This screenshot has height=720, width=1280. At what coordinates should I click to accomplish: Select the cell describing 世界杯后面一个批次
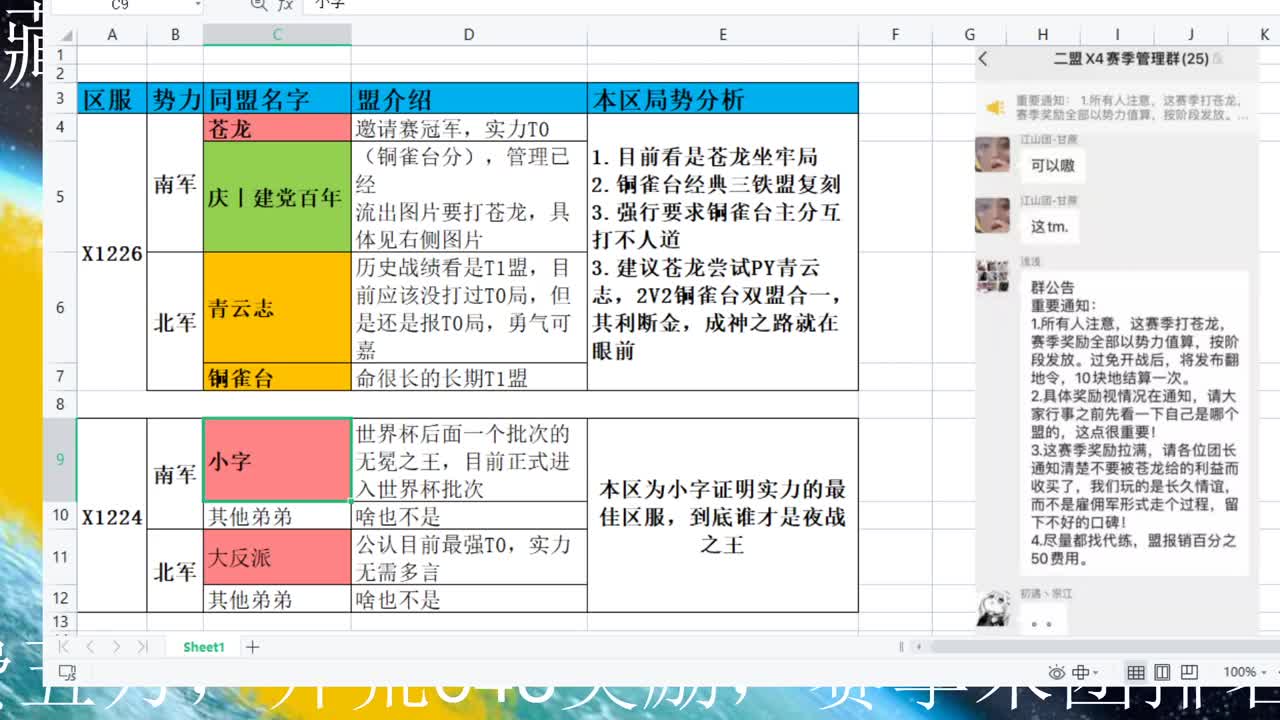pyautogui.click(x=469, y=460)
